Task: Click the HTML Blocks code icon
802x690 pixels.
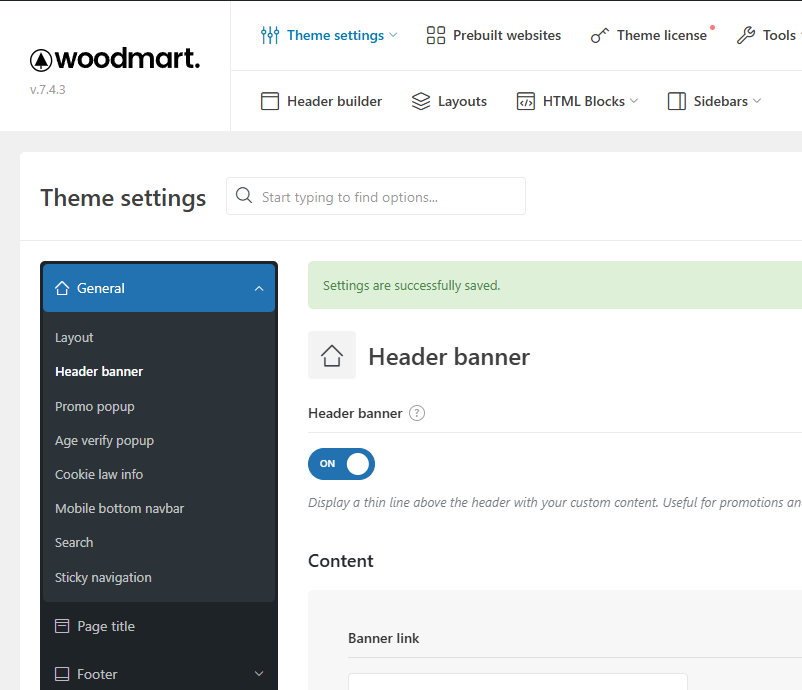Action: click(x=526, y=101)
